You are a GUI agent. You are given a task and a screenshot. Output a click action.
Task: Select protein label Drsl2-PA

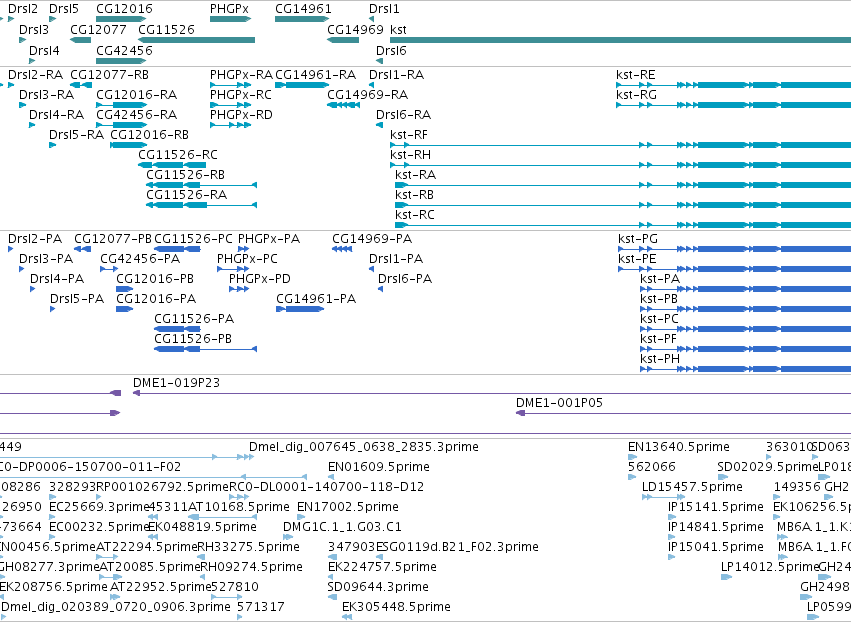click(35, 239)
